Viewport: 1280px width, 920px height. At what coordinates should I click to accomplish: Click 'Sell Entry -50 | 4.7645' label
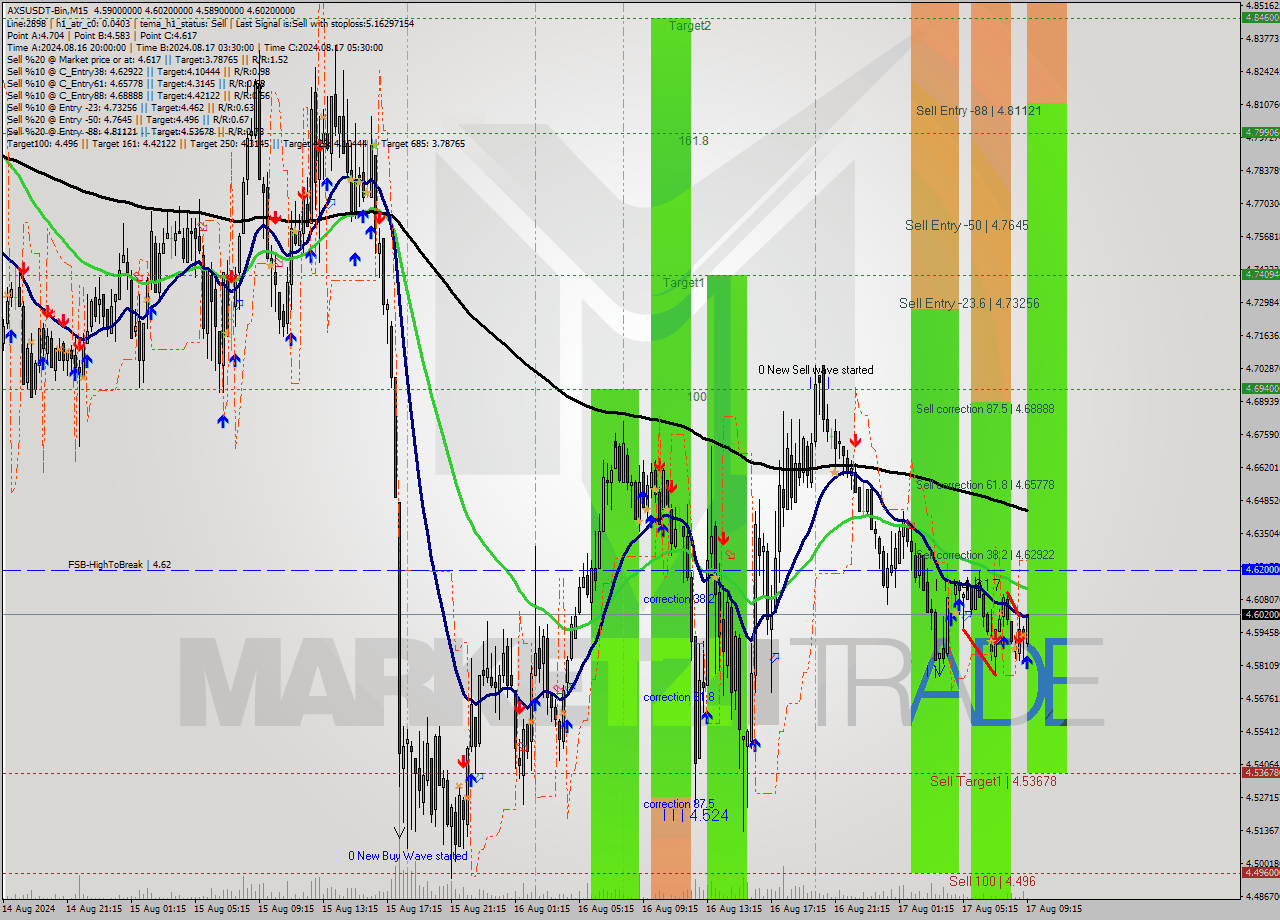click(966, 226)
